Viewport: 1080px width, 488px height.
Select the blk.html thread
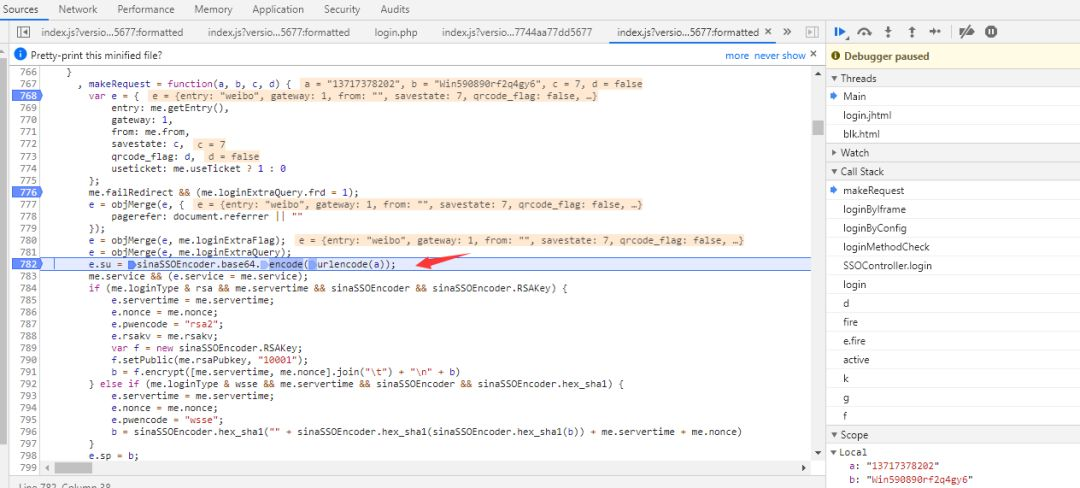point(861,134)
